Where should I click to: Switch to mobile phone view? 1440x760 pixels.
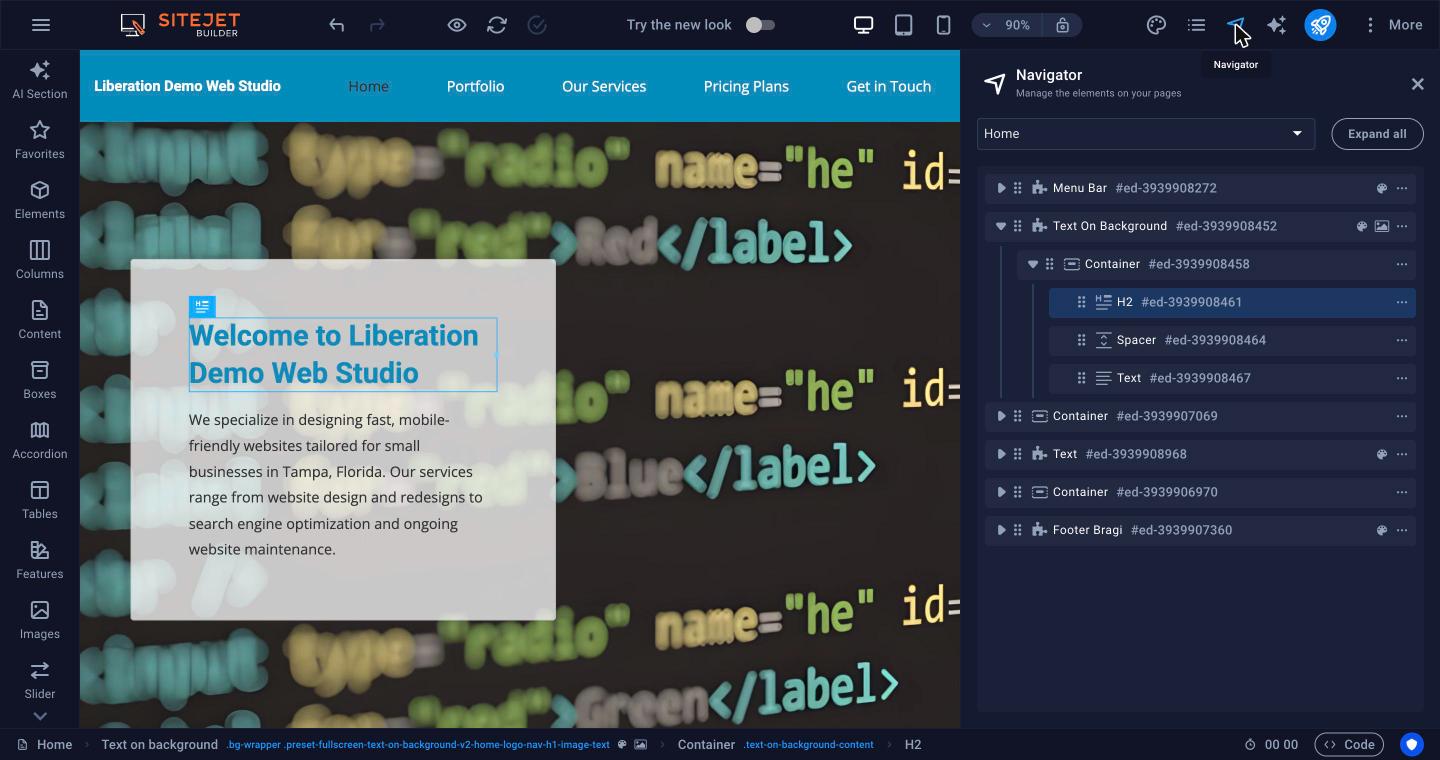pyautogui.click(x=943, y=25)
